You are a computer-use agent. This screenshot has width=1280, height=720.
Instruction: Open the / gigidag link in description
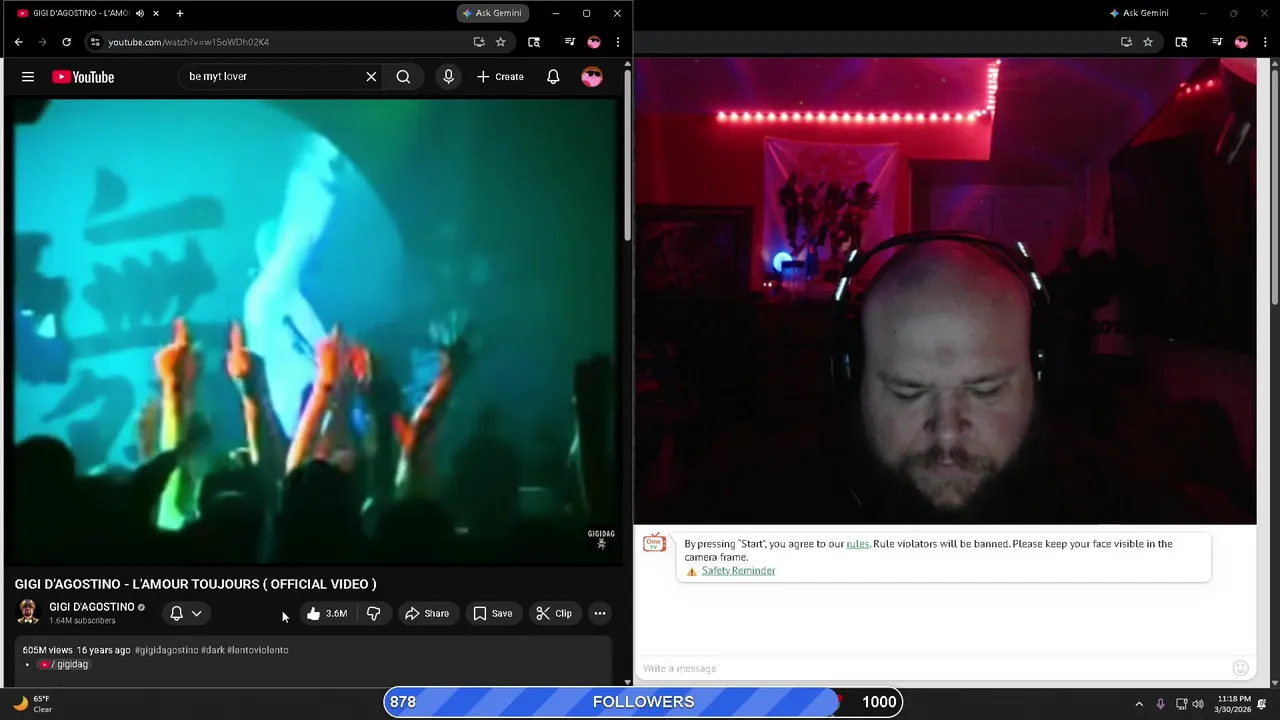coord(64,664)
